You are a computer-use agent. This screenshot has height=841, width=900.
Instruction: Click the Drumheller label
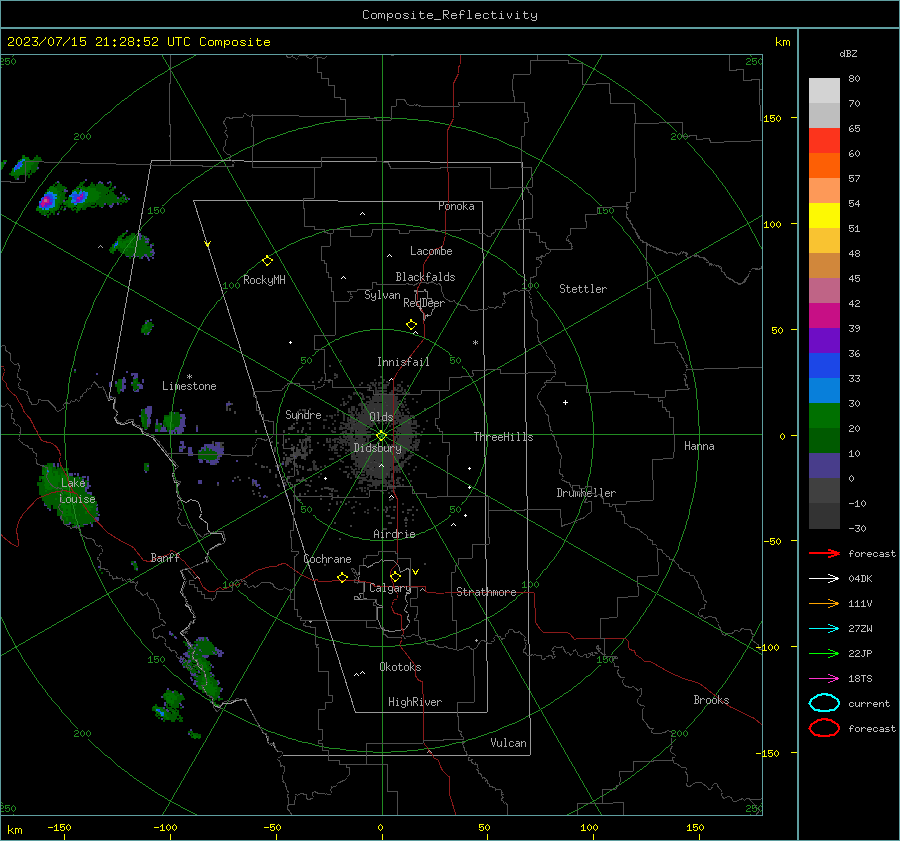tap(586, 493)
